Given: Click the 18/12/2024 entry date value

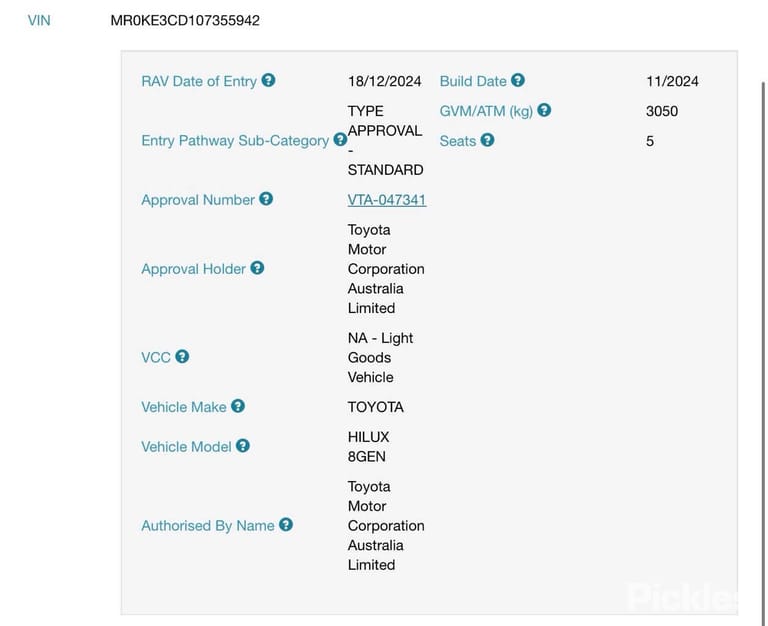Looking at the screenshot, I should [x=385, y=81].
